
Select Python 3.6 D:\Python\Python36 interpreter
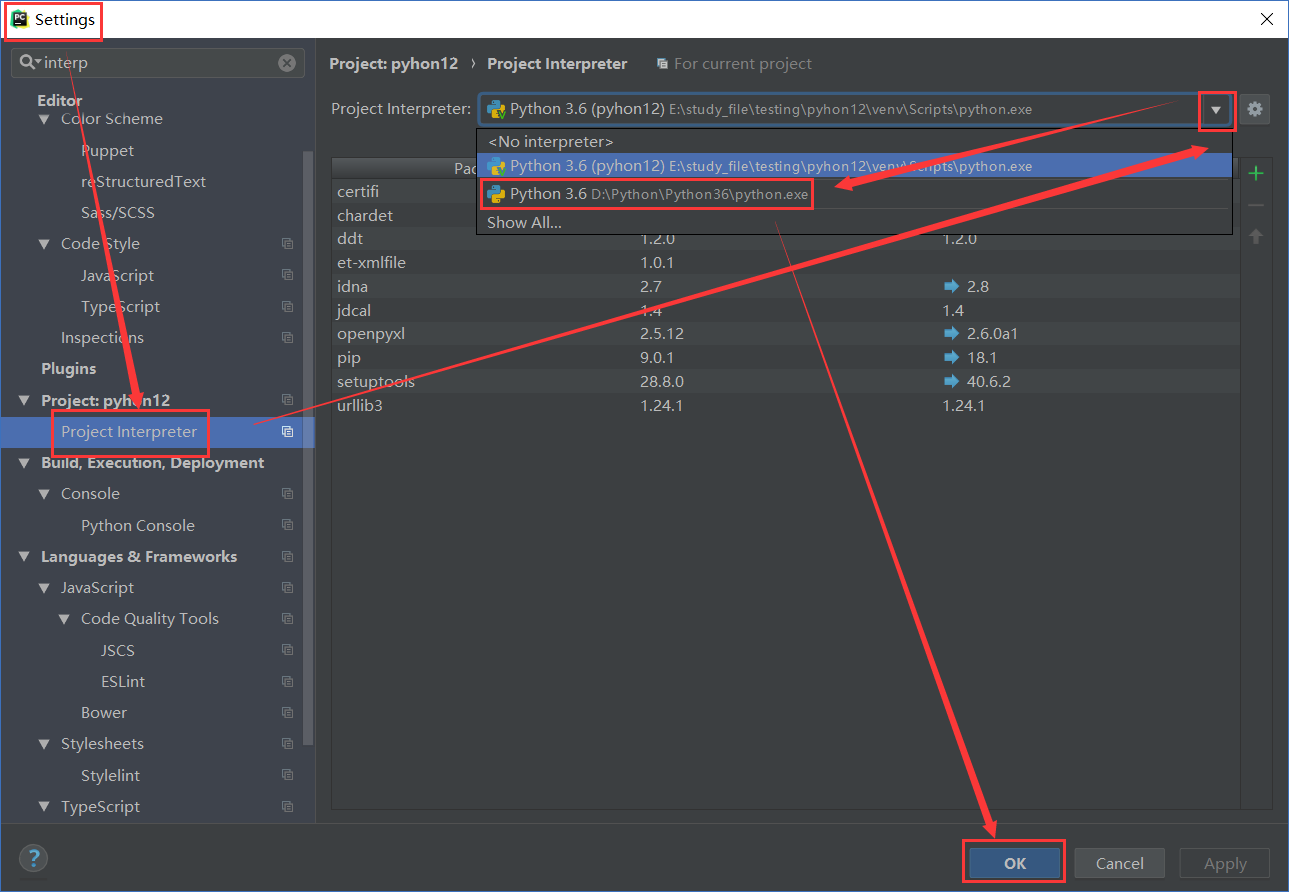coord(647,194)
